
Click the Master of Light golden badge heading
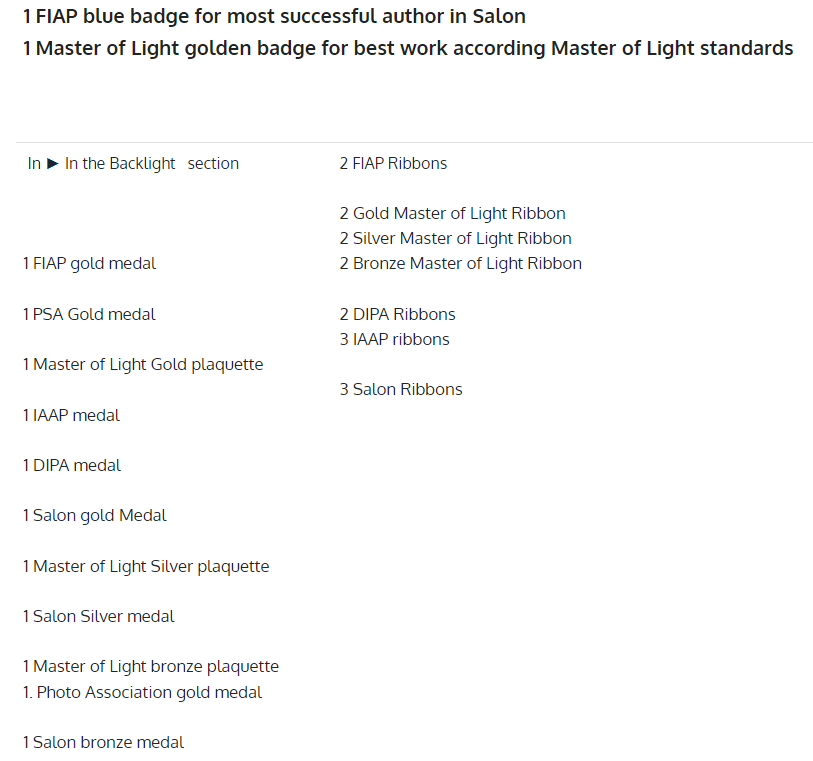pyautogui.click(x=408, y=48)
